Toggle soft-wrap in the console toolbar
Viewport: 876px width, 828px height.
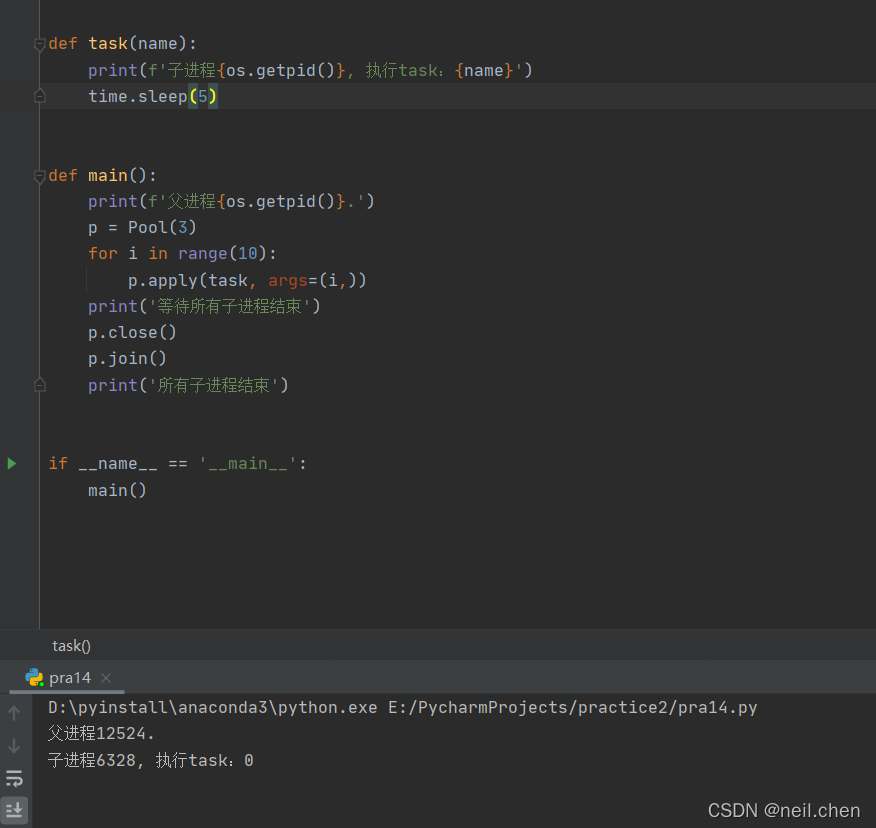click(14, 778)
